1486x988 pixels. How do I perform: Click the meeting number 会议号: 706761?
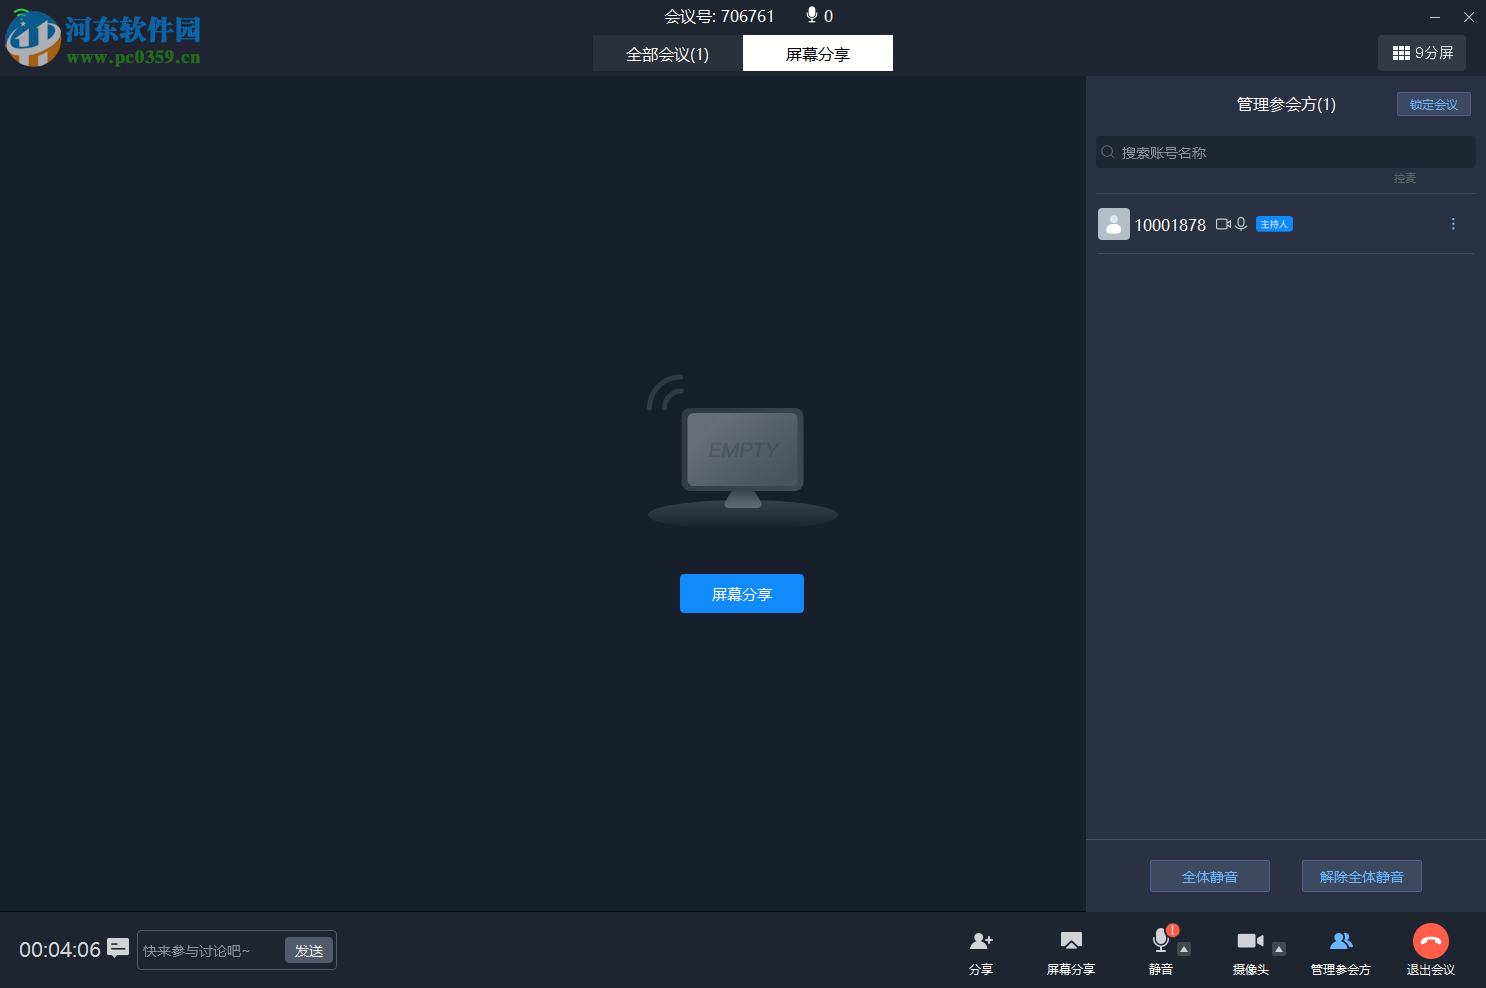pyautogui.click(x=720, y=16)
